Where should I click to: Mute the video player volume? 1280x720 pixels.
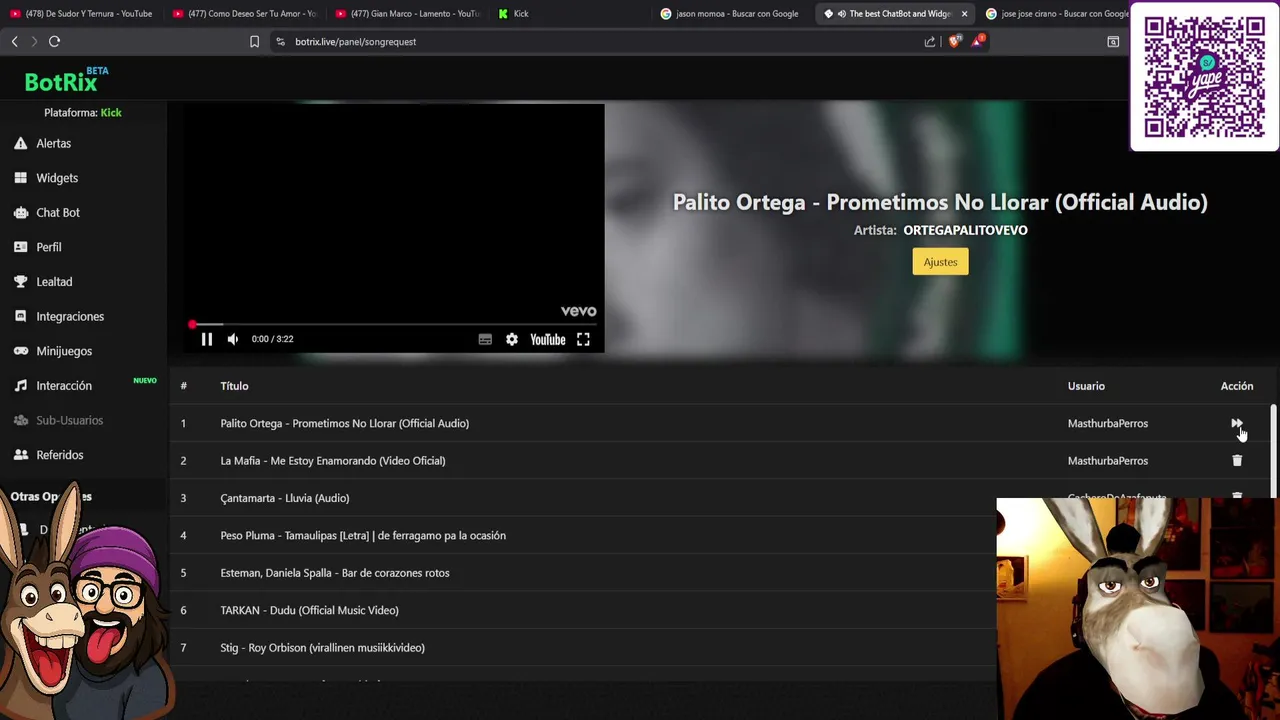233,339
